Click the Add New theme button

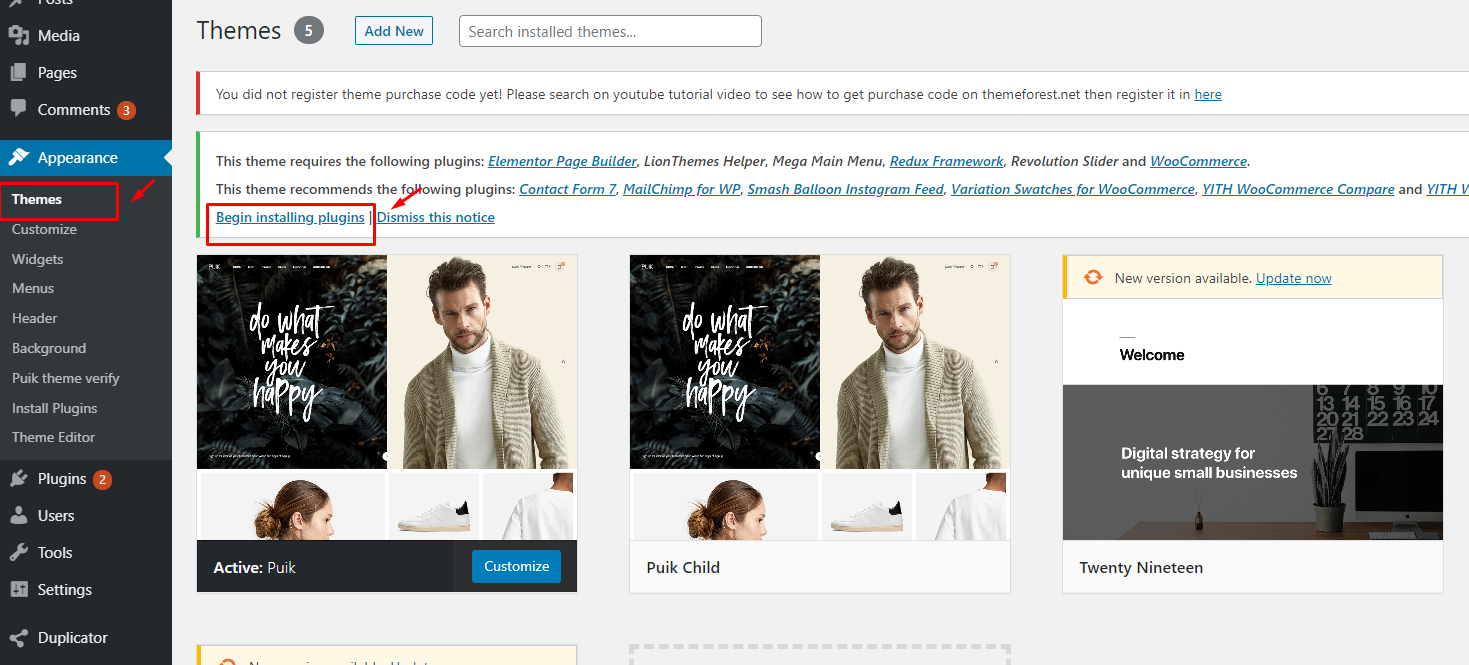394,31
